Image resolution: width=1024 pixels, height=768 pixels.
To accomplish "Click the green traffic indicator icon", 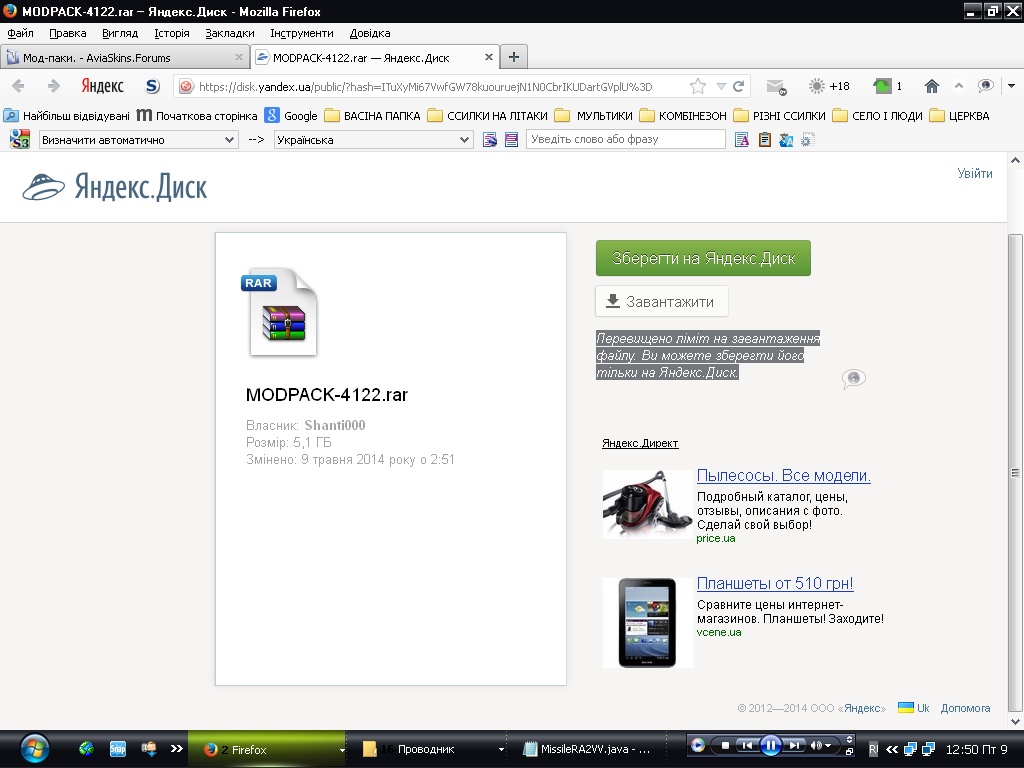I will coord(882,86).
